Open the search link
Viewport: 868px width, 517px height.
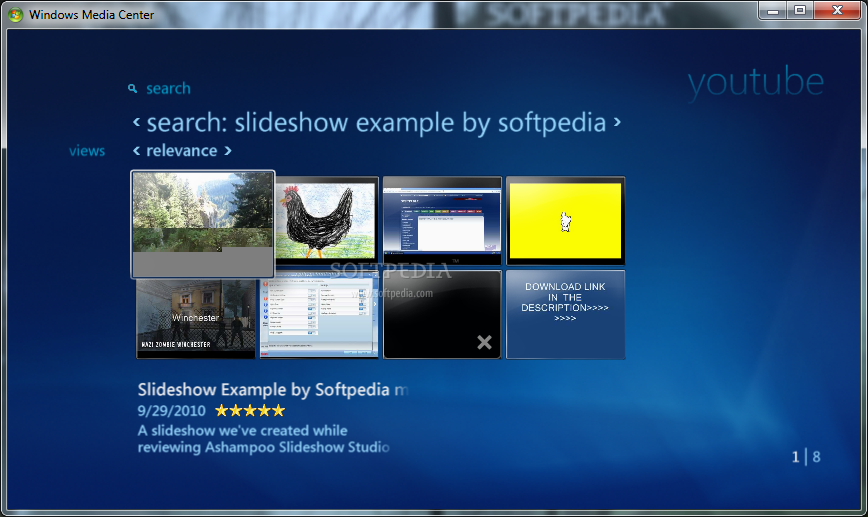pyautogui.click(x=168, y=89)
